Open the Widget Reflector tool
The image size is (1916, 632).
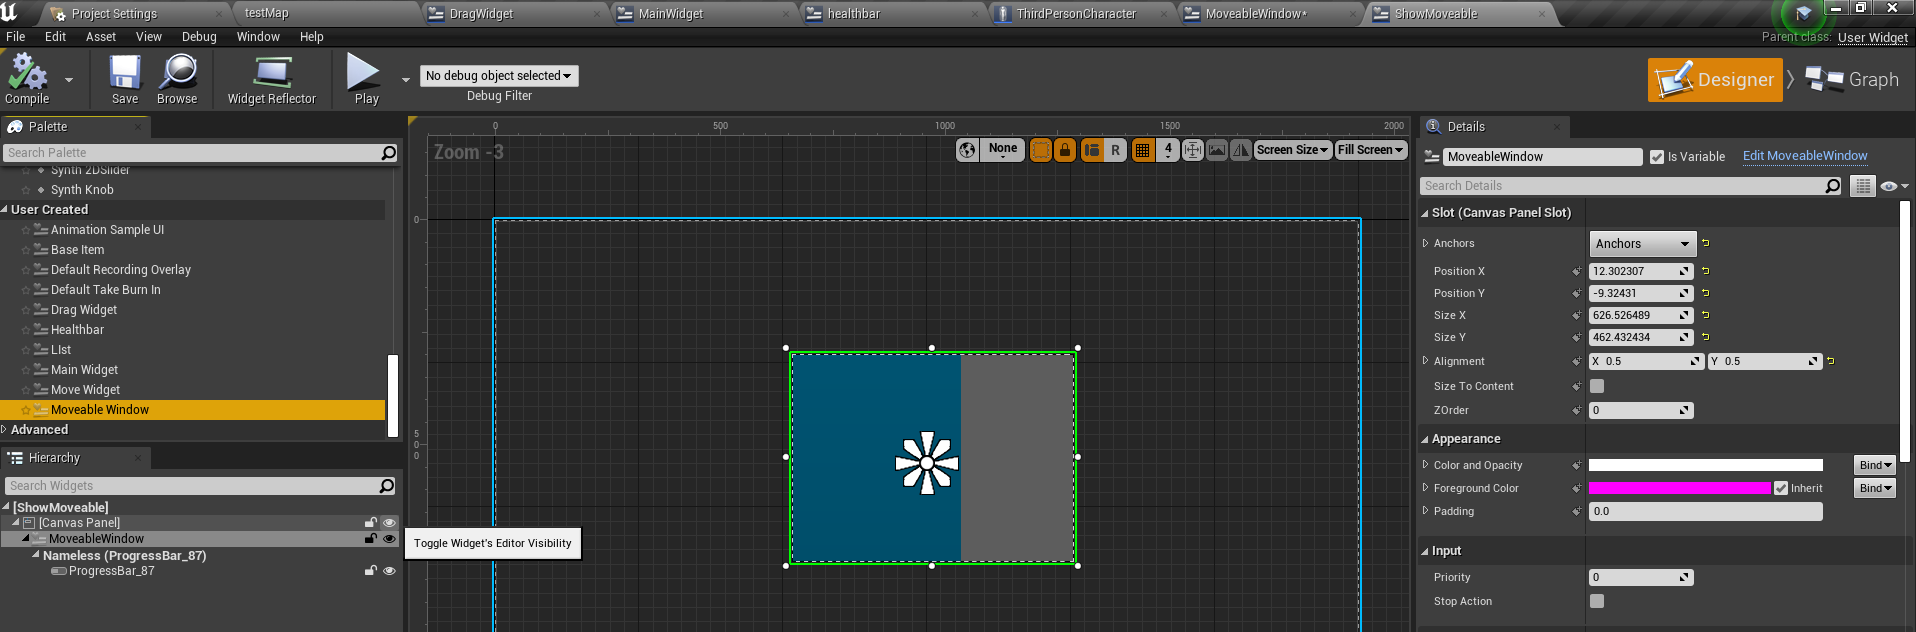coord(271,78)
